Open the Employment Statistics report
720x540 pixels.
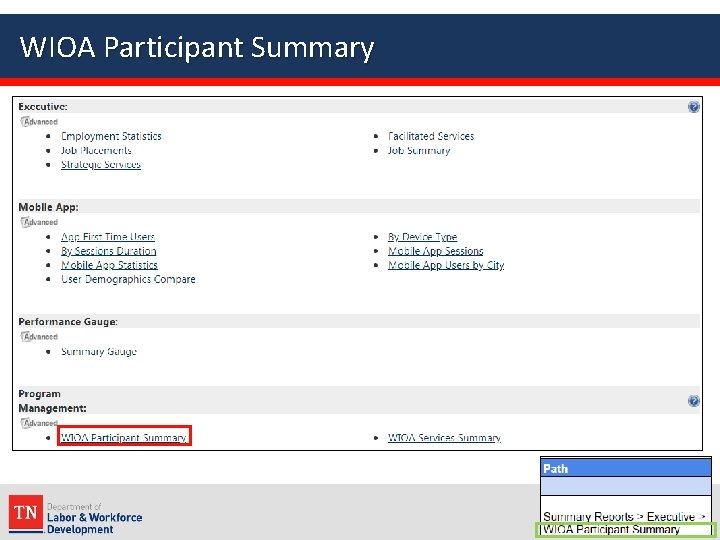click(x=111, y=136)
